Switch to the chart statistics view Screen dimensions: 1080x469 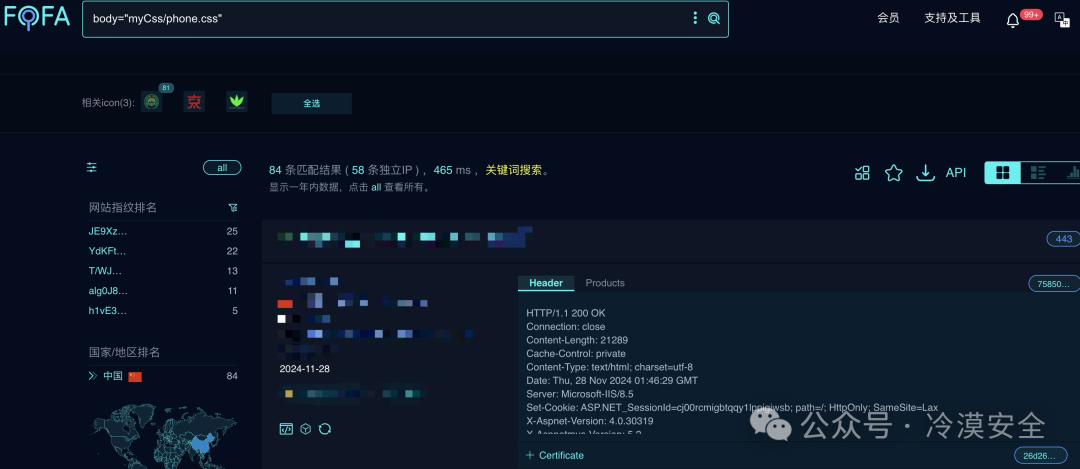1072,173
